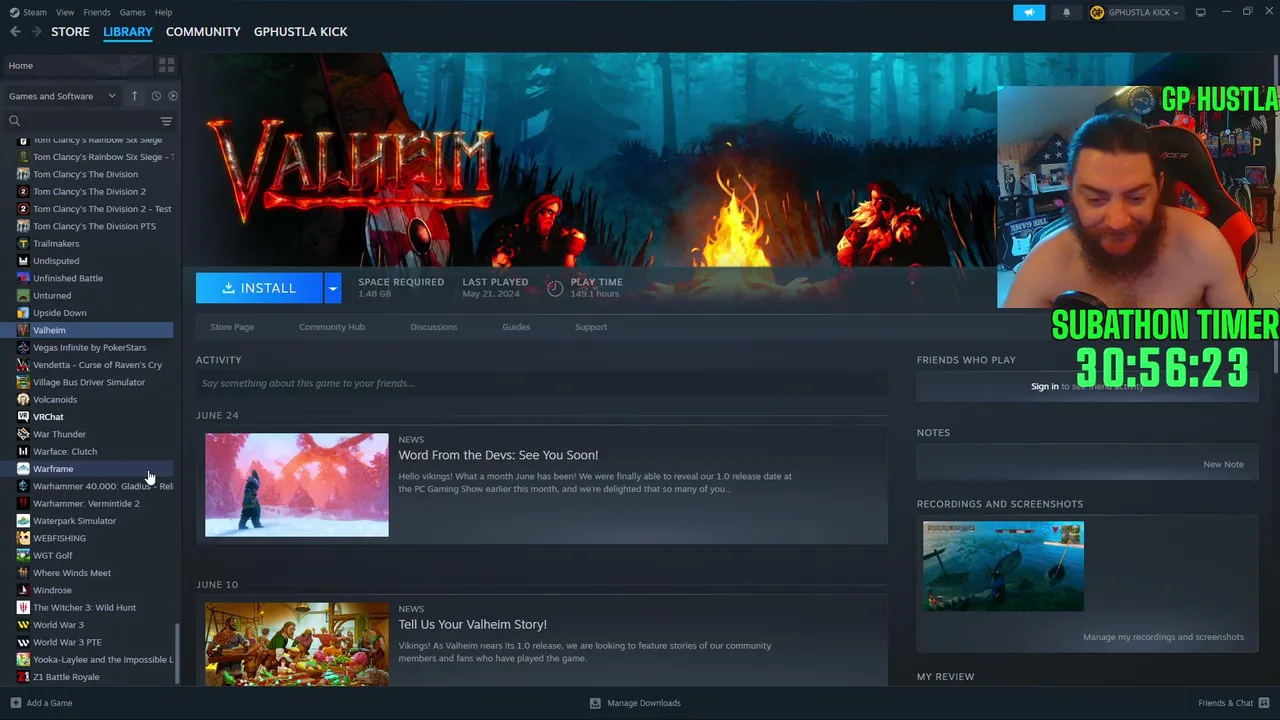Click the sort ascending arrow icon

(134, 96)
